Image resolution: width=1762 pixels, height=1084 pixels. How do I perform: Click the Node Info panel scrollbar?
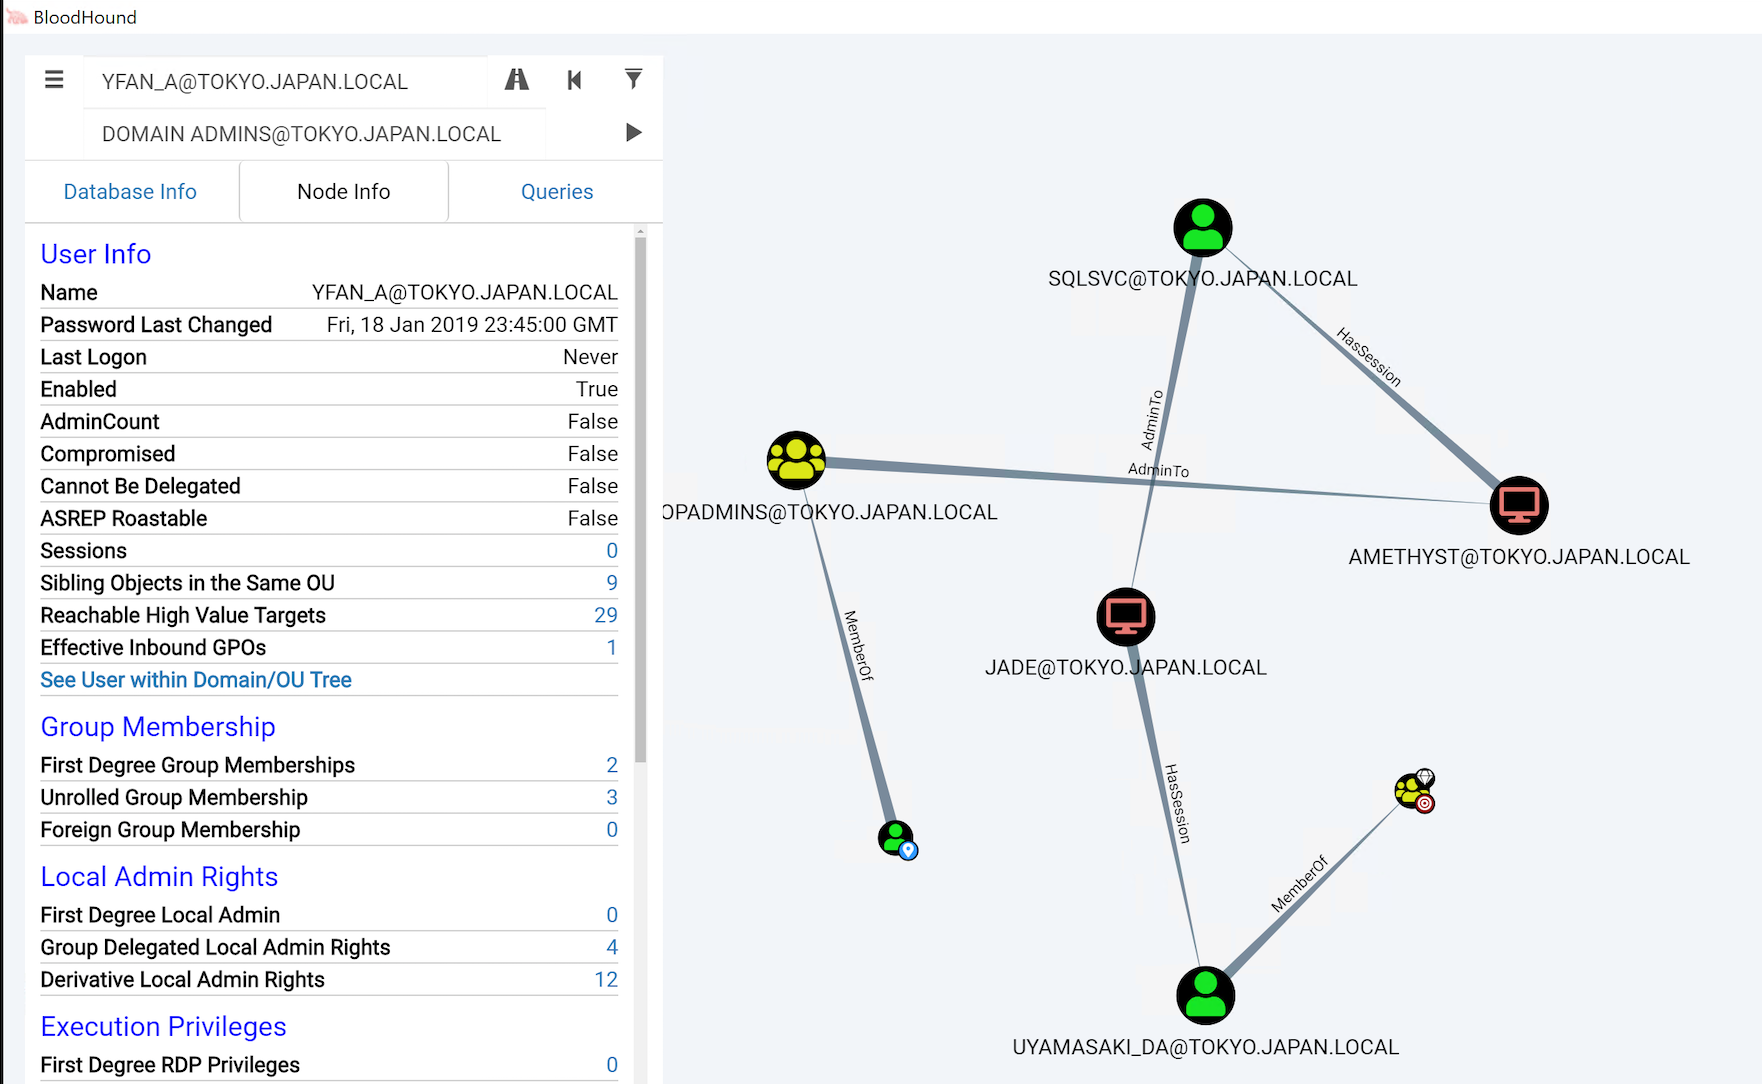pos(640,500)
